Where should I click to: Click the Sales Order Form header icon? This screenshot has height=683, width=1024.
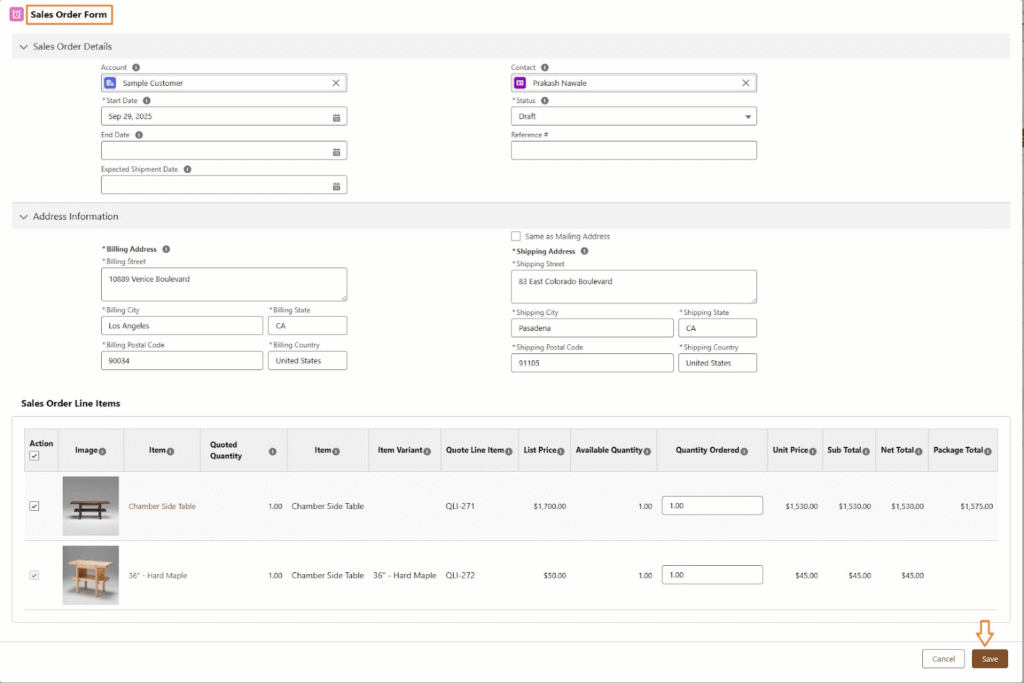(x=16, y=15)
